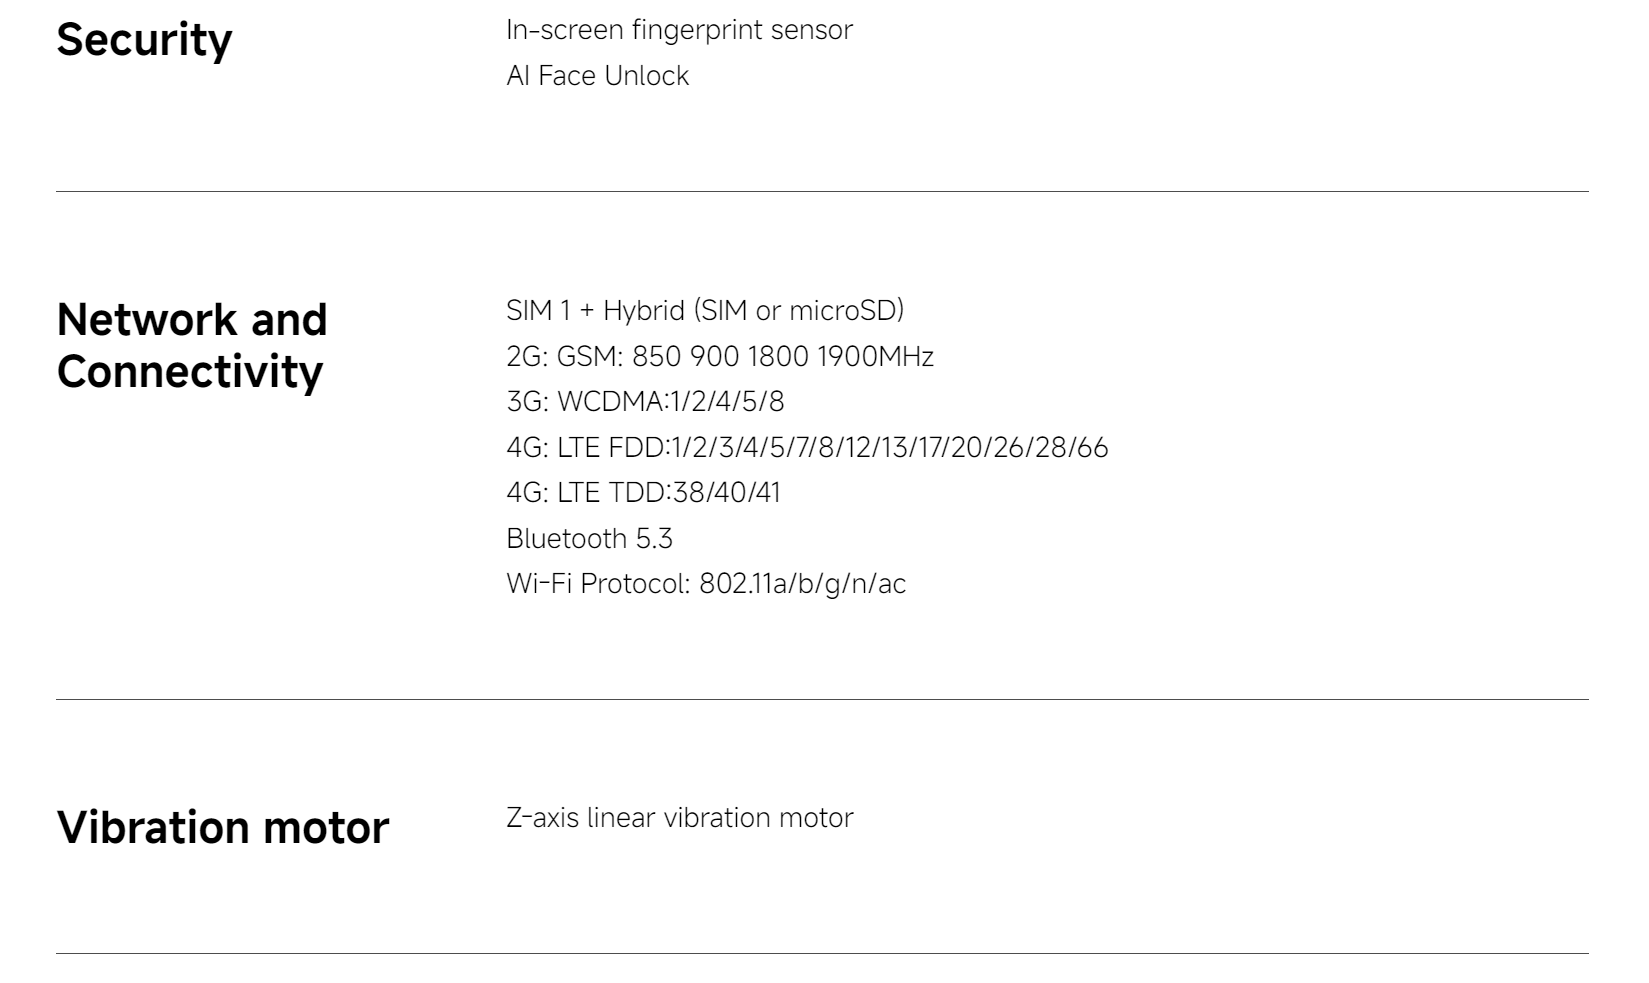Click the divider line below the Security section
Viewport: 1649px width, 983px height.
pyautogui.click(x=822, y=191)
